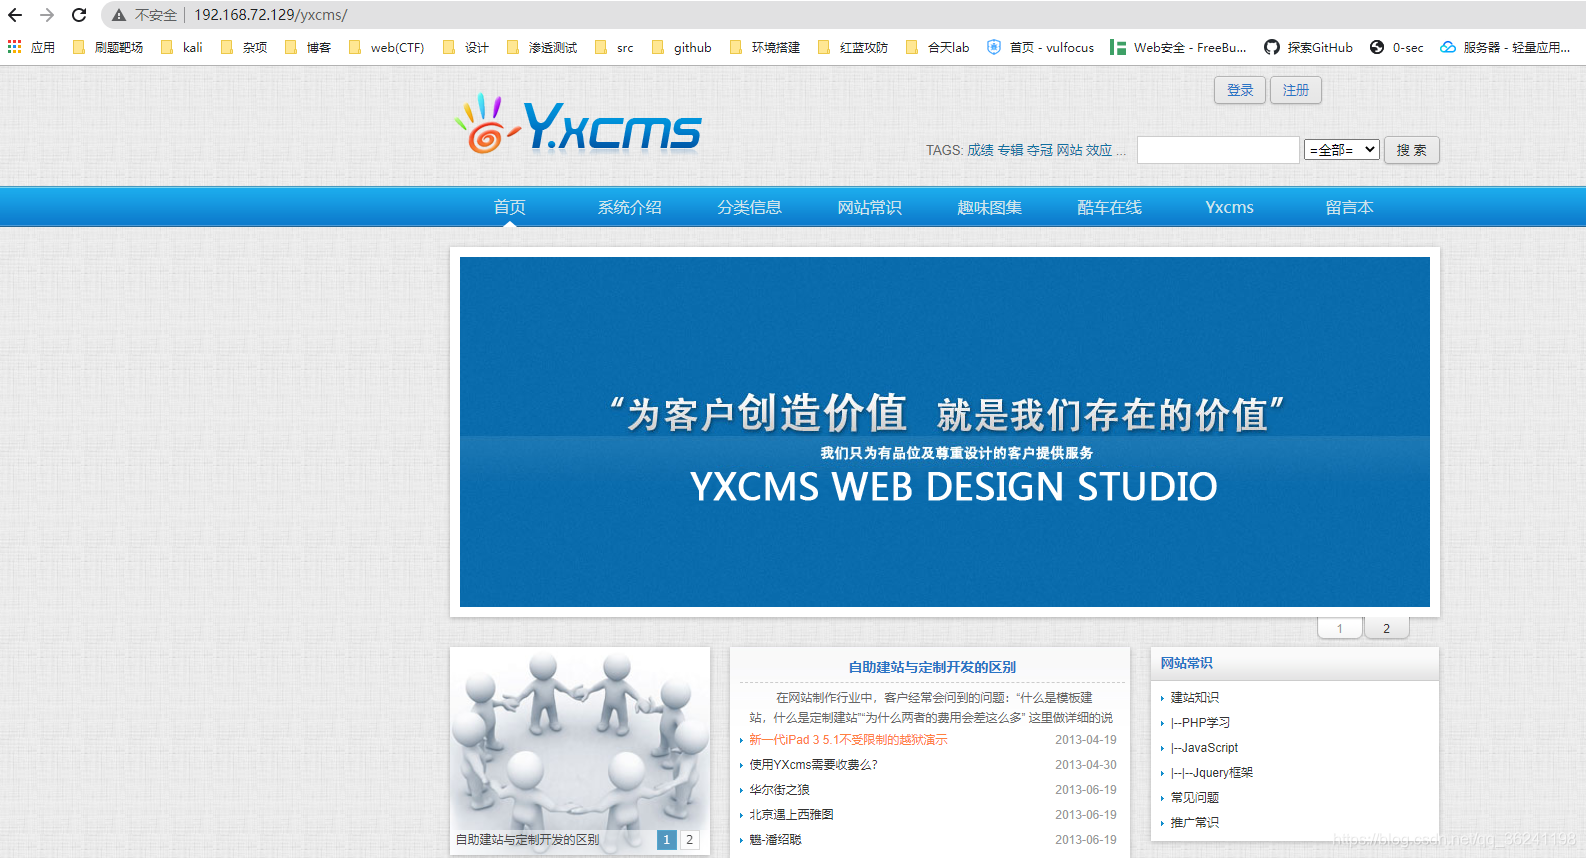Open the 服务器 - 轻量应用 bookmark
1586x858 pixels.
tap(1505, 47)
